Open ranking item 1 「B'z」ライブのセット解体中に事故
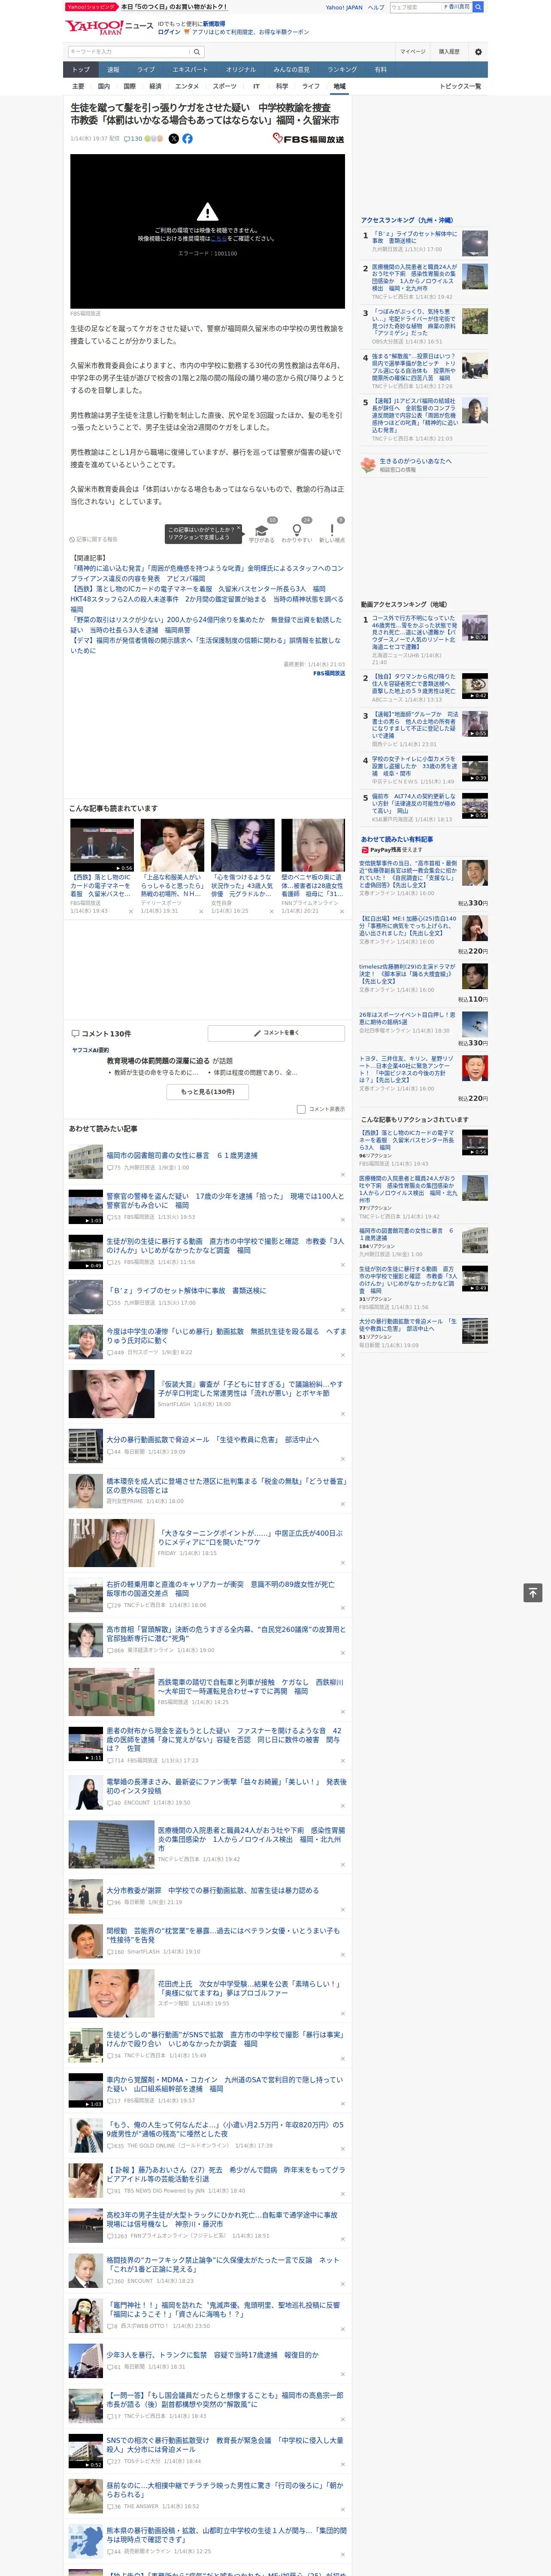Screen dimensions: 551x2576 (x=414, y=237)
